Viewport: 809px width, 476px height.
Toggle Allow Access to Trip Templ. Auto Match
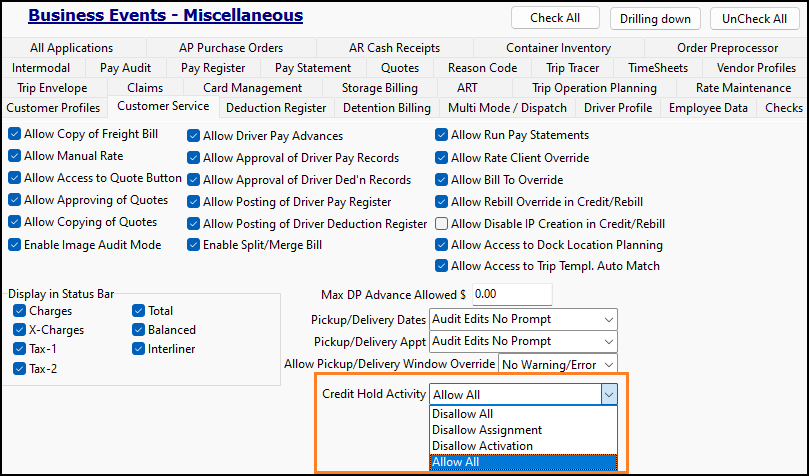[441, 266]
